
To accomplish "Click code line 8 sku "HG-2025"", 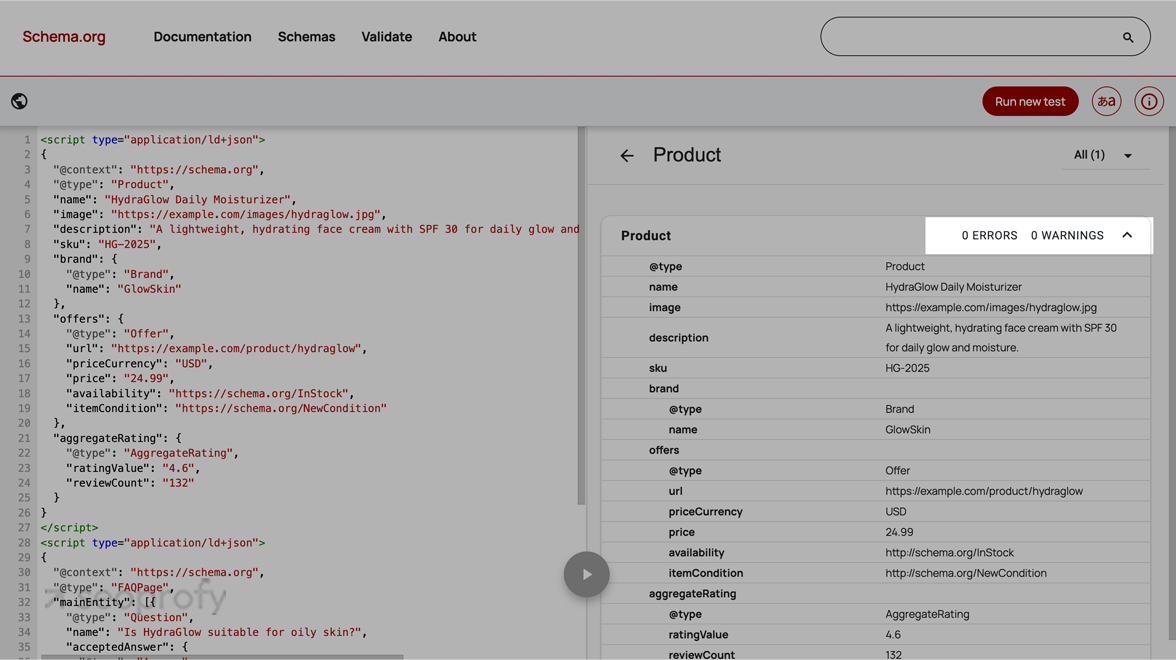I will pos(107,244).
